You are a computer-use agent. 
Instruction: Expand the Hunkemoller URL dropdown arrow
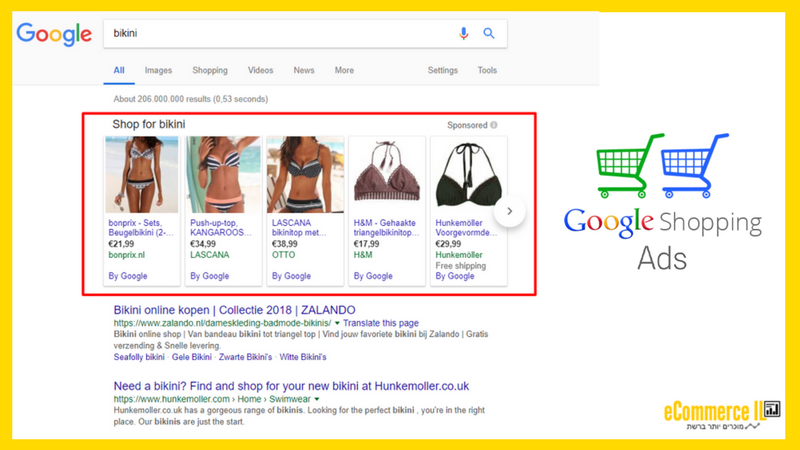[x=317, y=399]
